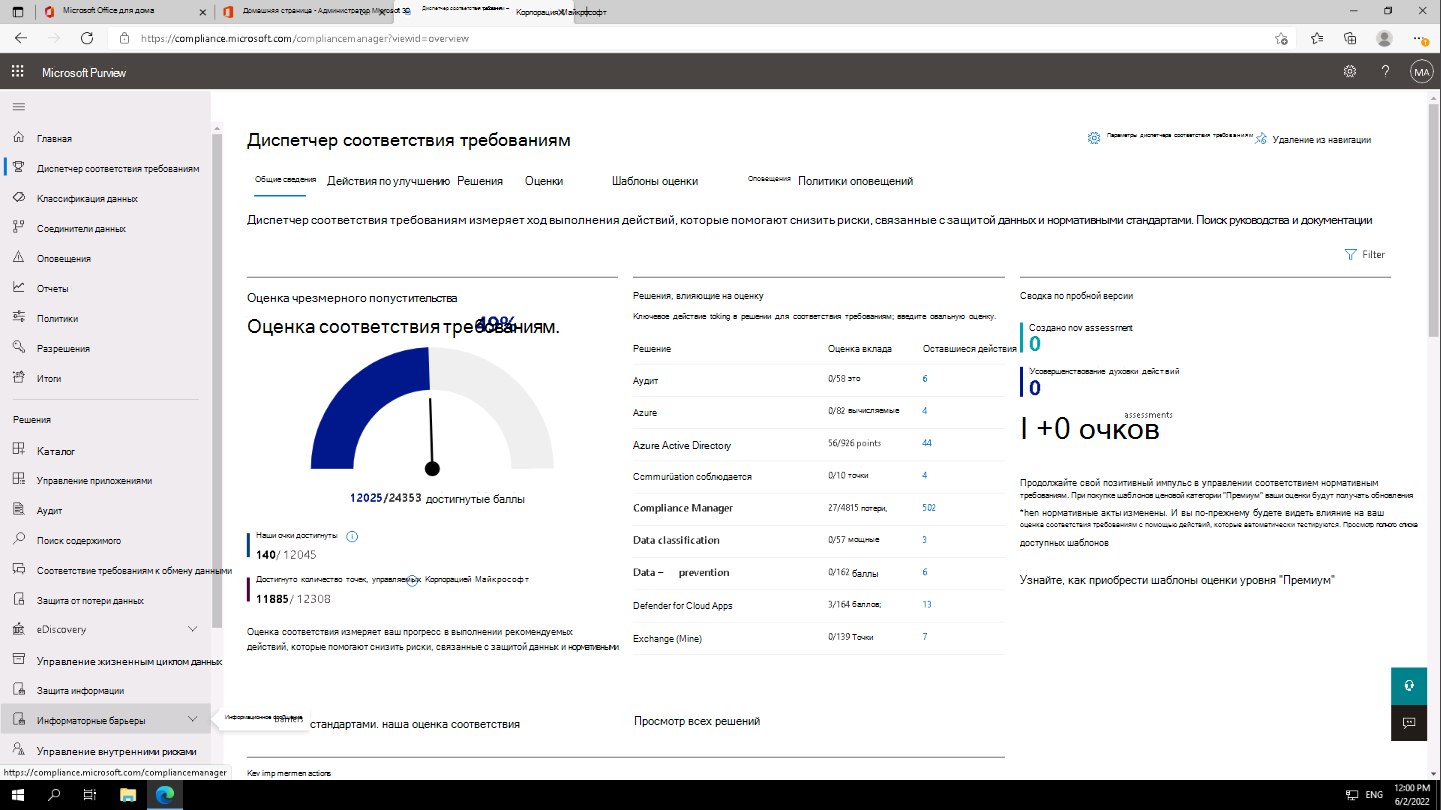
Task: Open remaining actions 13 for Defender for Cloud Apps
Action: (927, 604)
